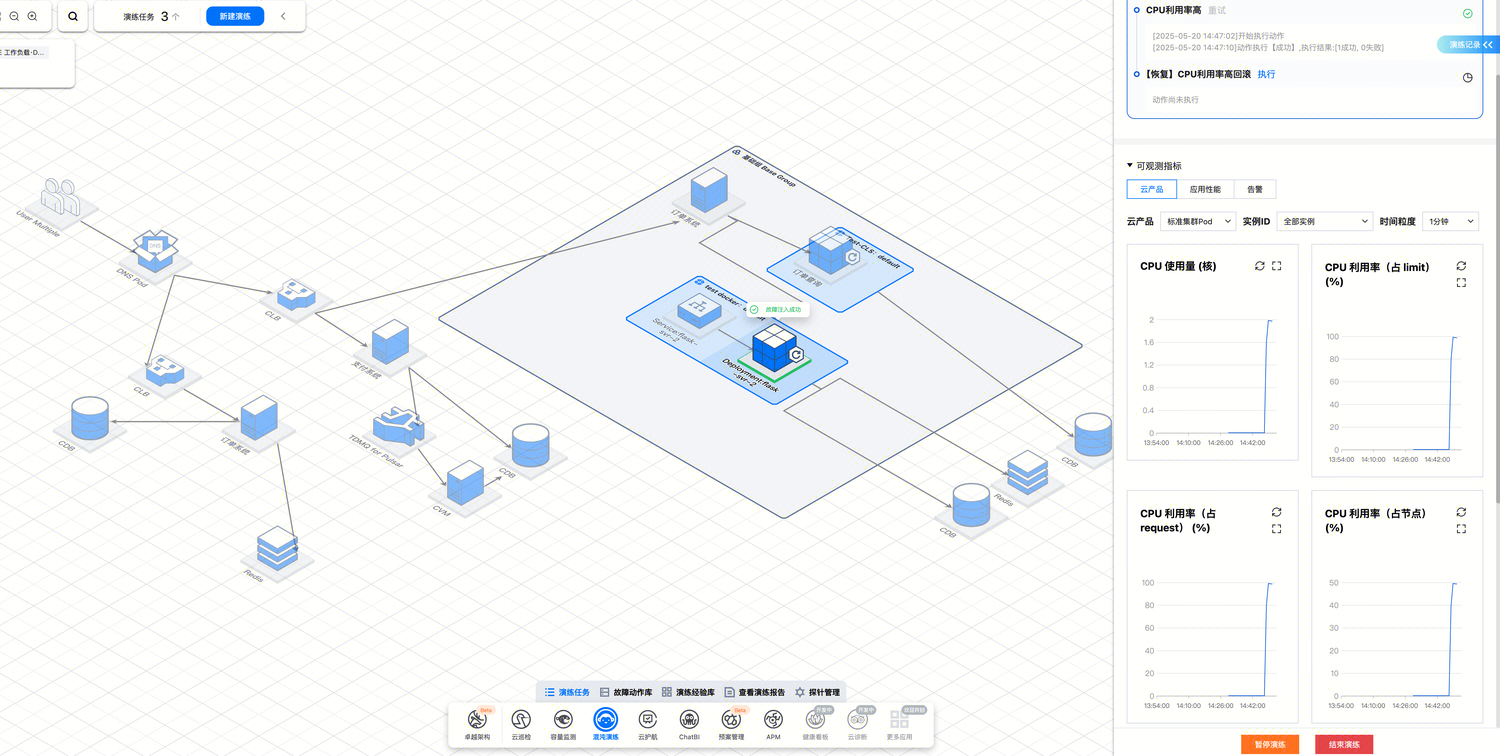1500x756 pixels.
Task: Open the 预案管理 app icon
Action: pos(731,724)
